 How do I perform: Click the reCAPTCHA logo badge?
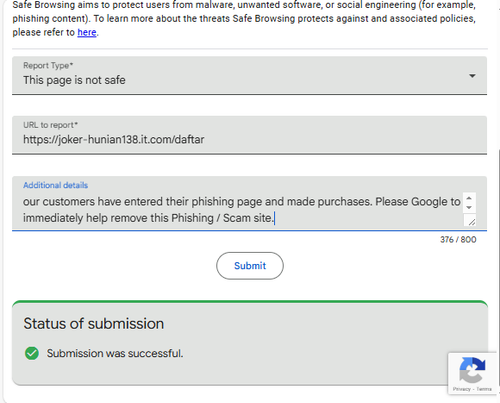(472, 370)
